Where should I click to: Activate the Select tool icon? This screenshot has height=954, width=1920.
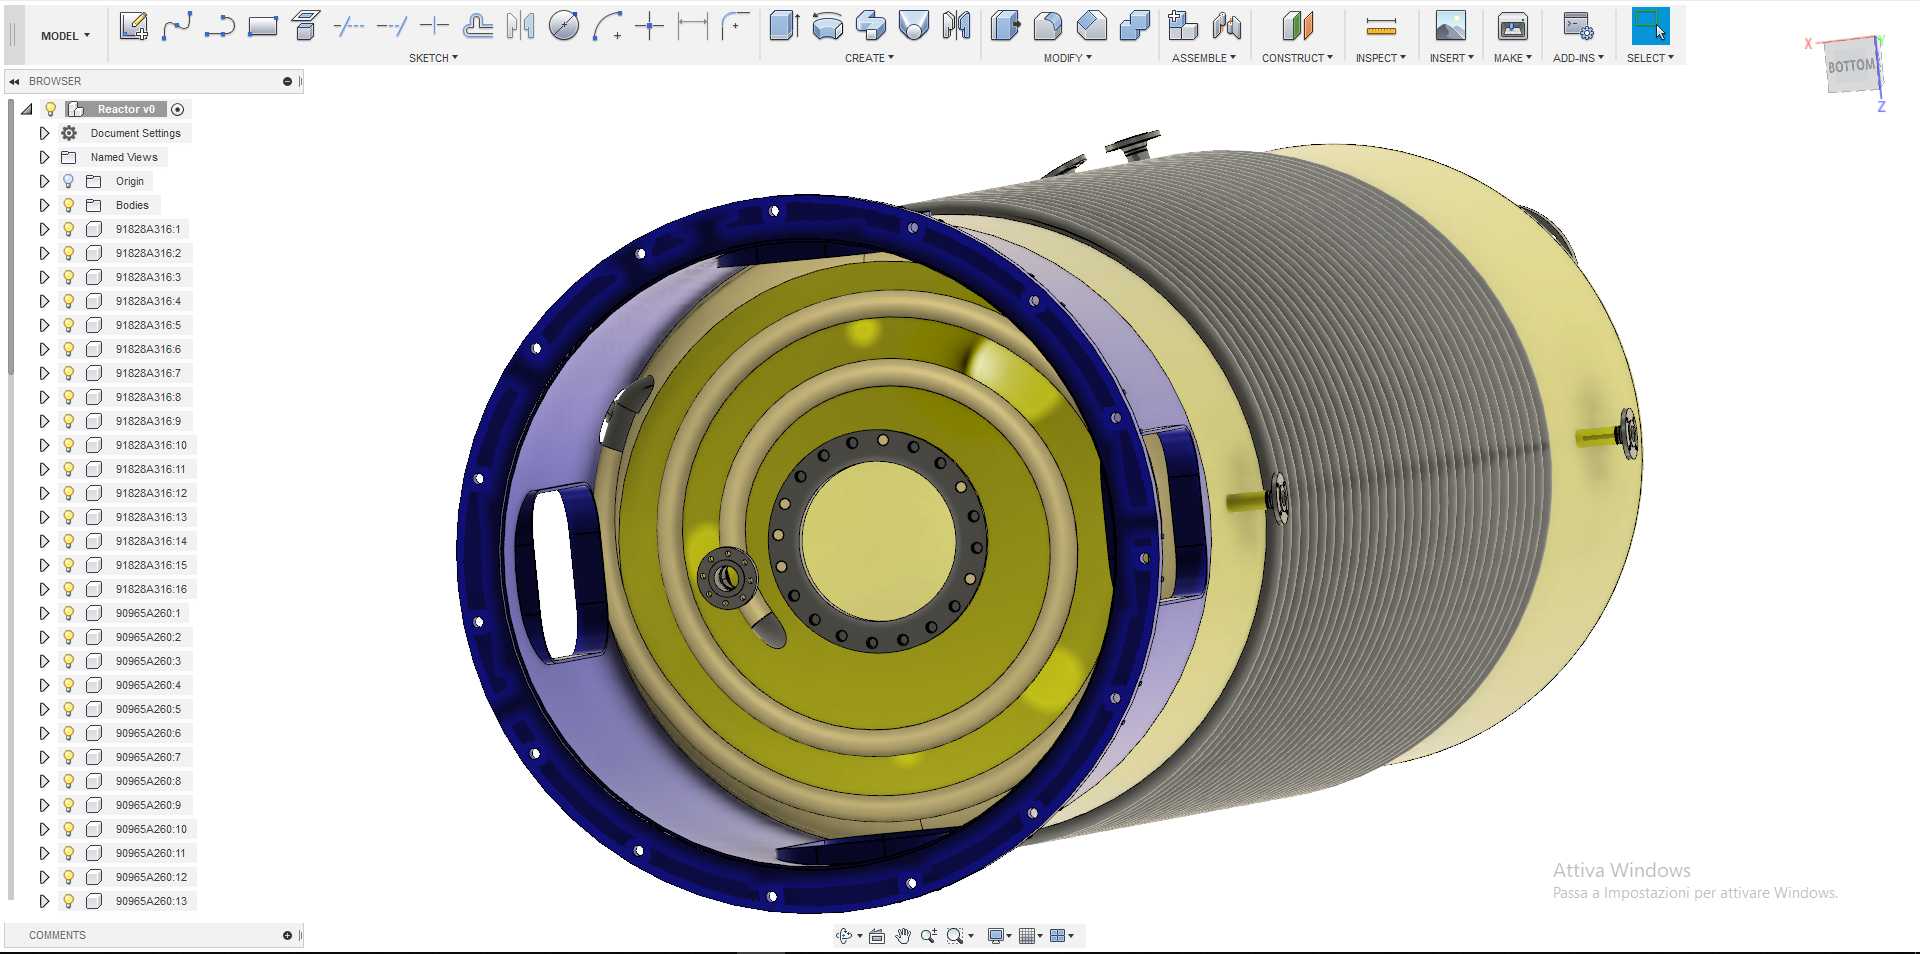coord(1650,26)
